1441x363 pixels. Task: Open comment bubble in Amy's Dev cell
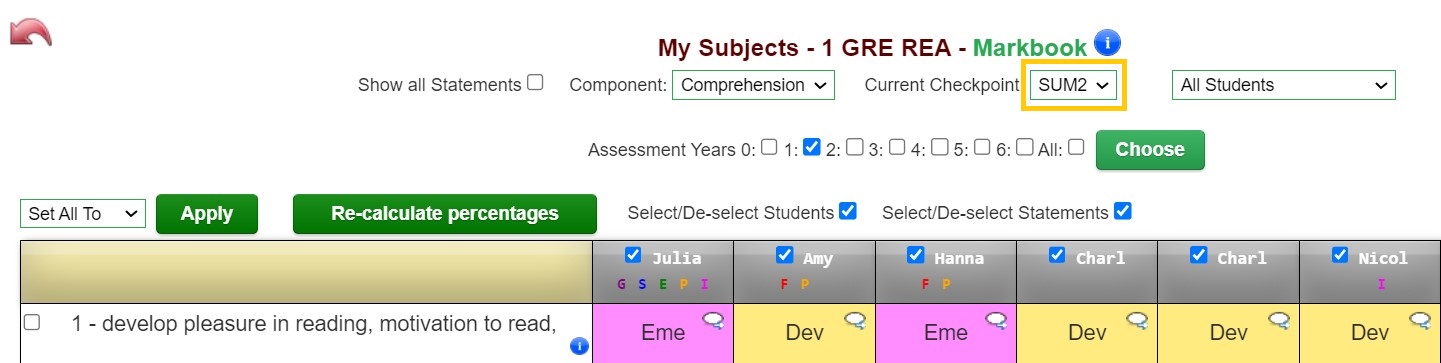(x=856, y=320)
